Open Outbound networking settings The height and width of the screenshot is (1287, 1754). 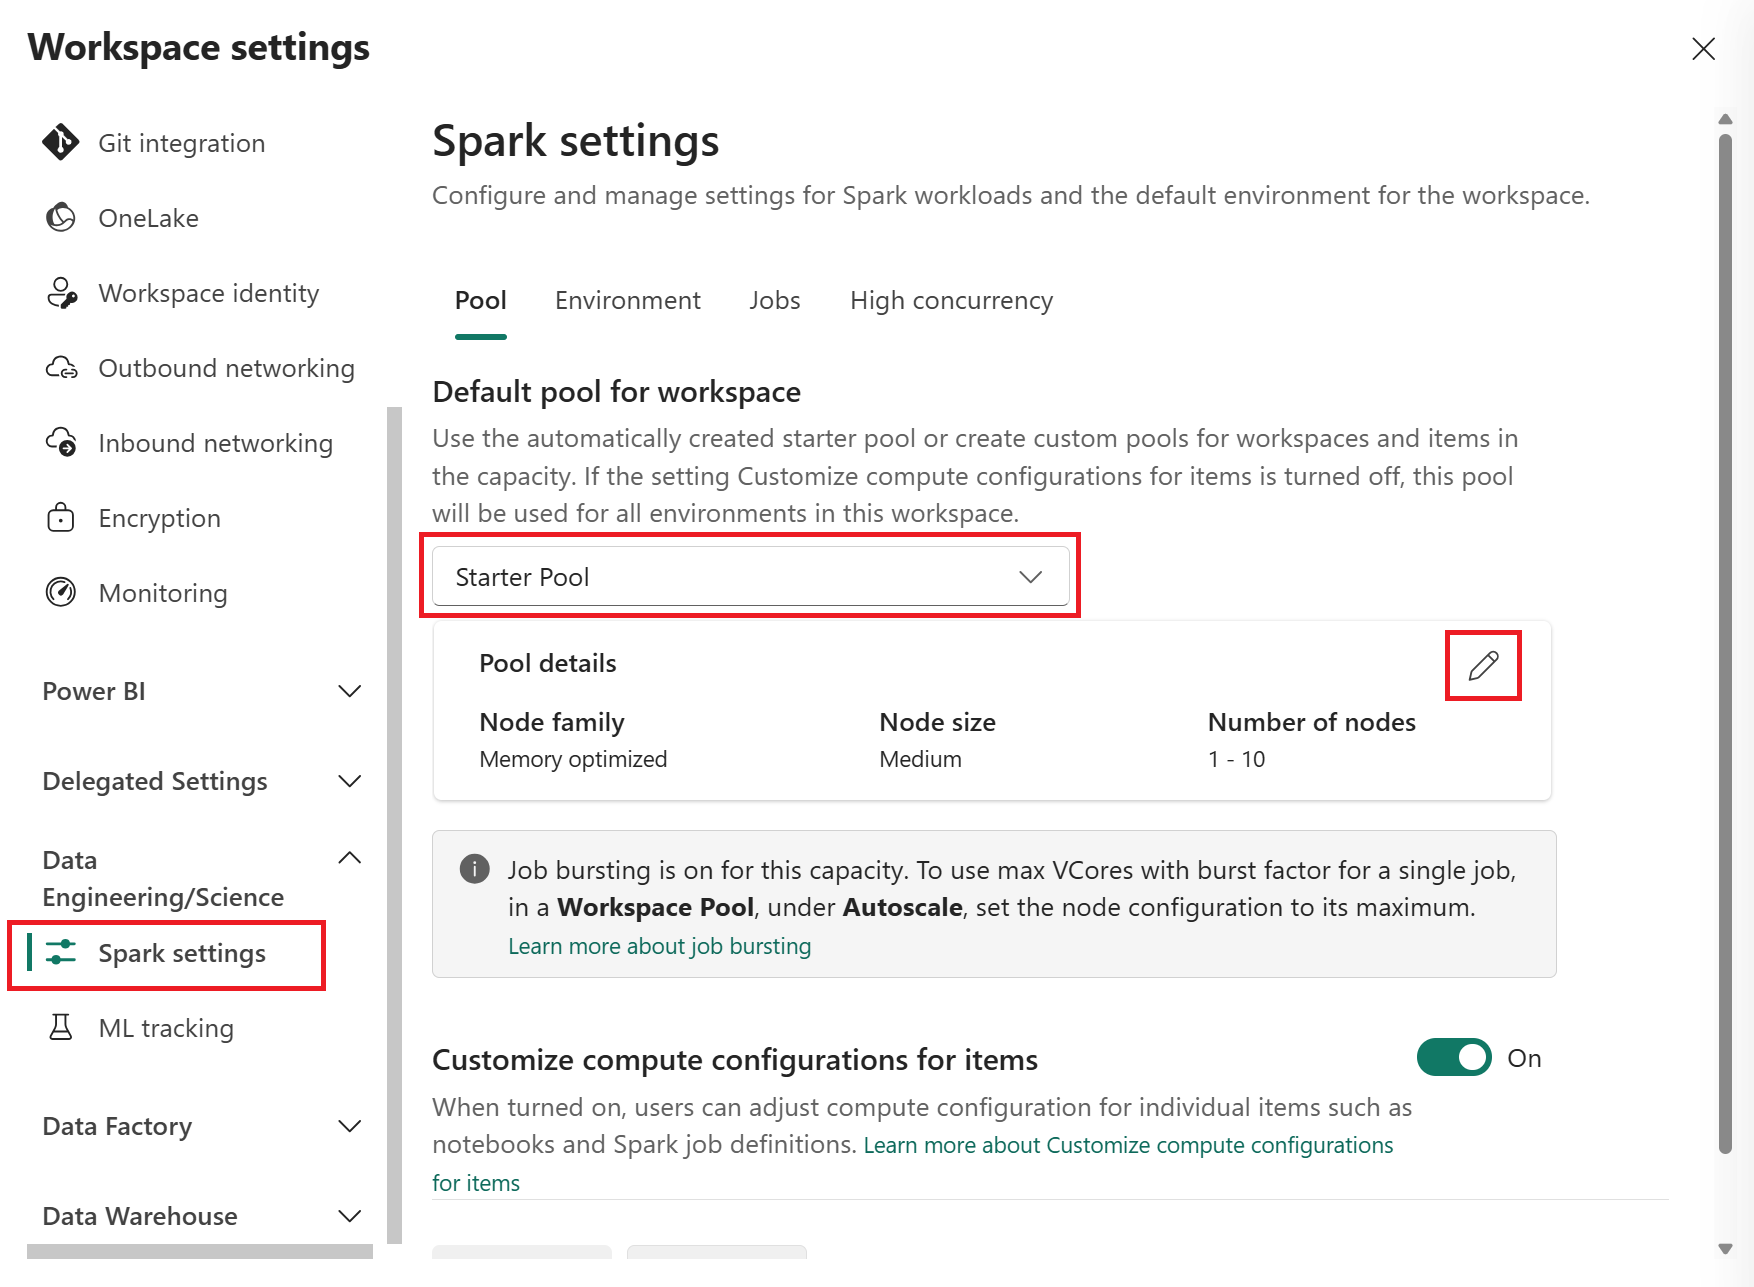click(x=227, y=368)
